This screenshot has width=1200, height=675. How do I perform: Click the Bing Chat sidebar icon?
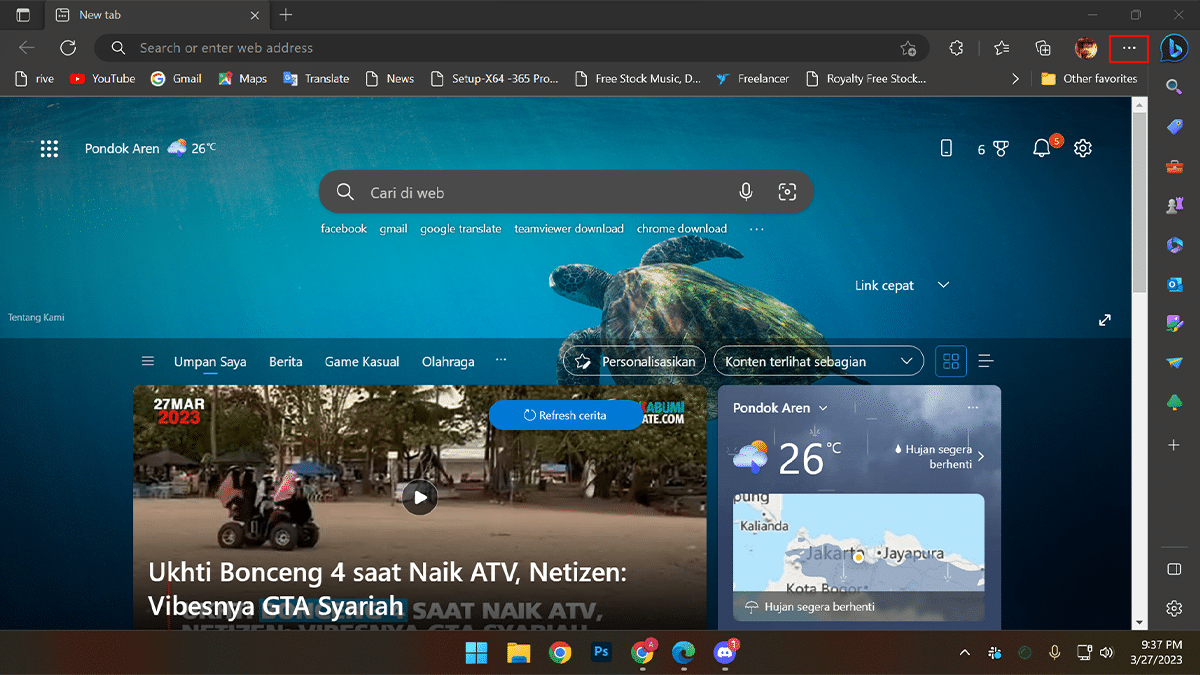click(1174, 48)
